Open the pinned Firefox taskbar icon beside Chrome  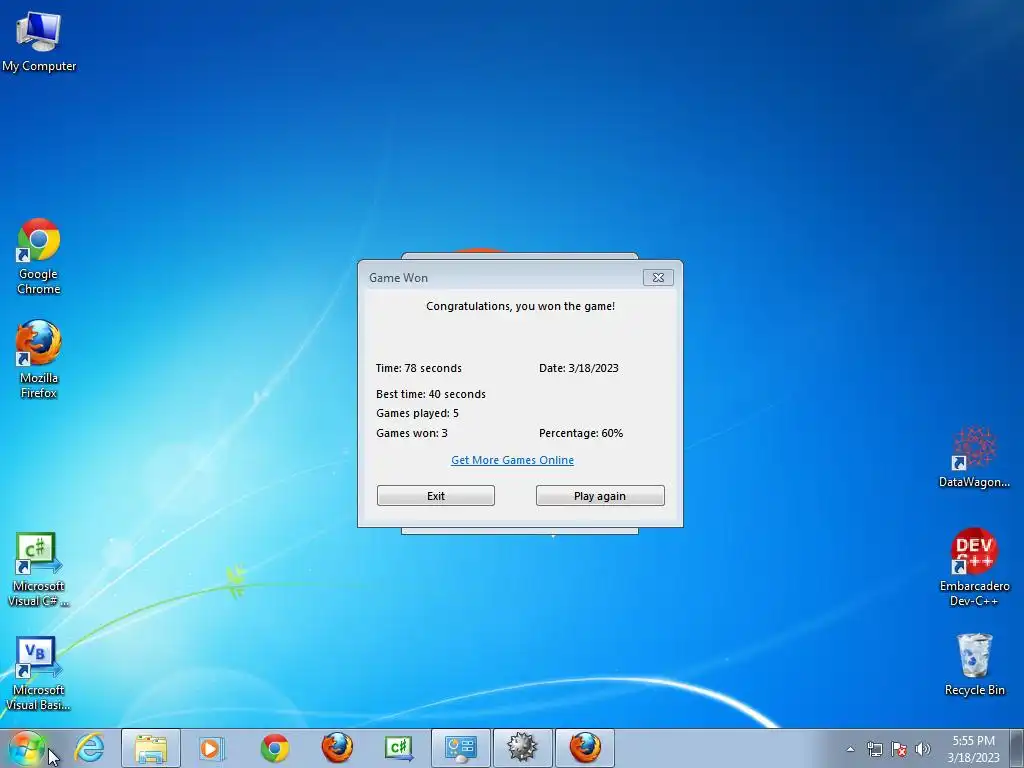tap(337, 748)
